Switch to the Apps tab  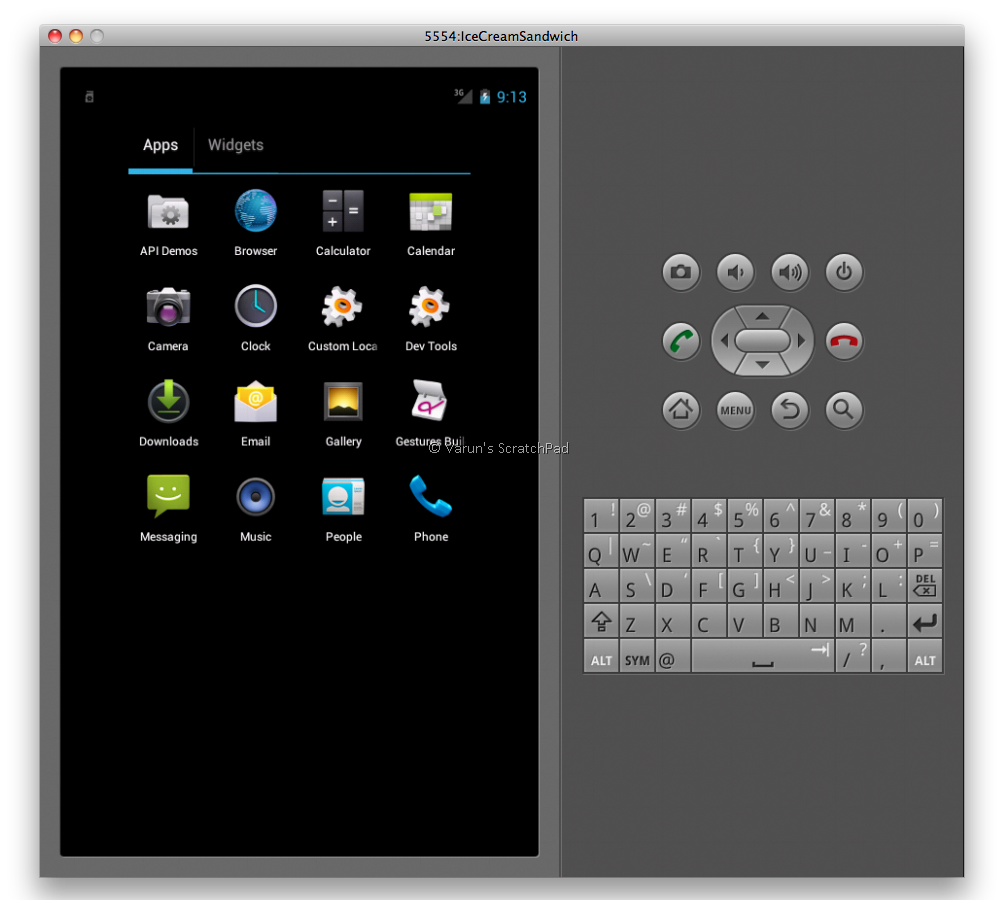(160, 145)
